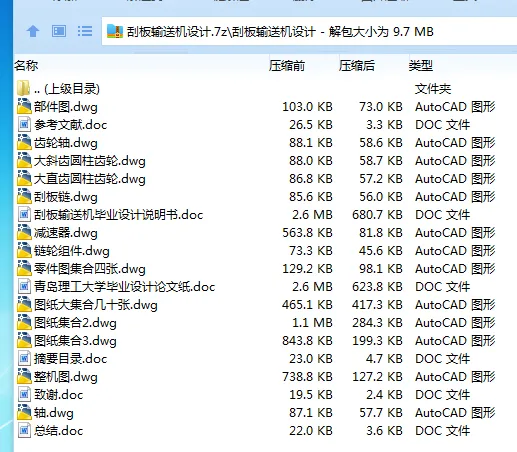This screenshot has height=452, width=517.
Task: Select the file name 齿轮轴.dwg
Action: point(66,143)
